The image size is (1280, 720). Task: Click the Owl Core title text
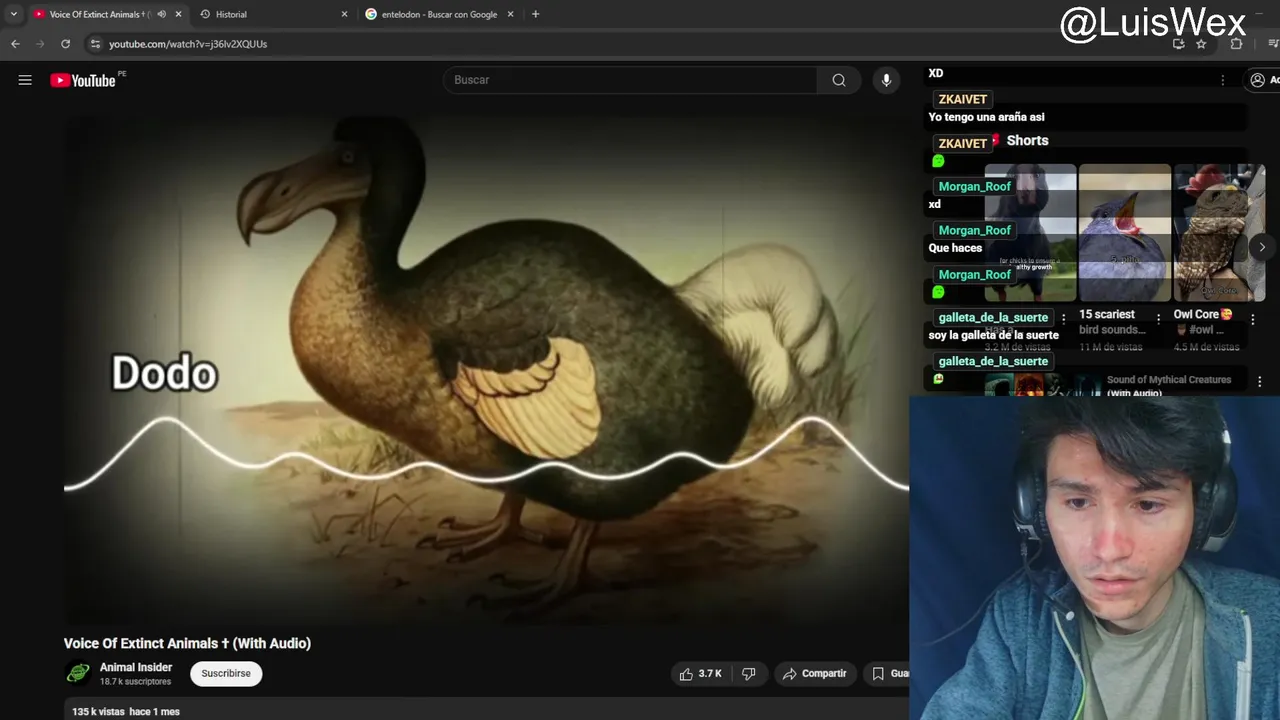coord(1203,322)
